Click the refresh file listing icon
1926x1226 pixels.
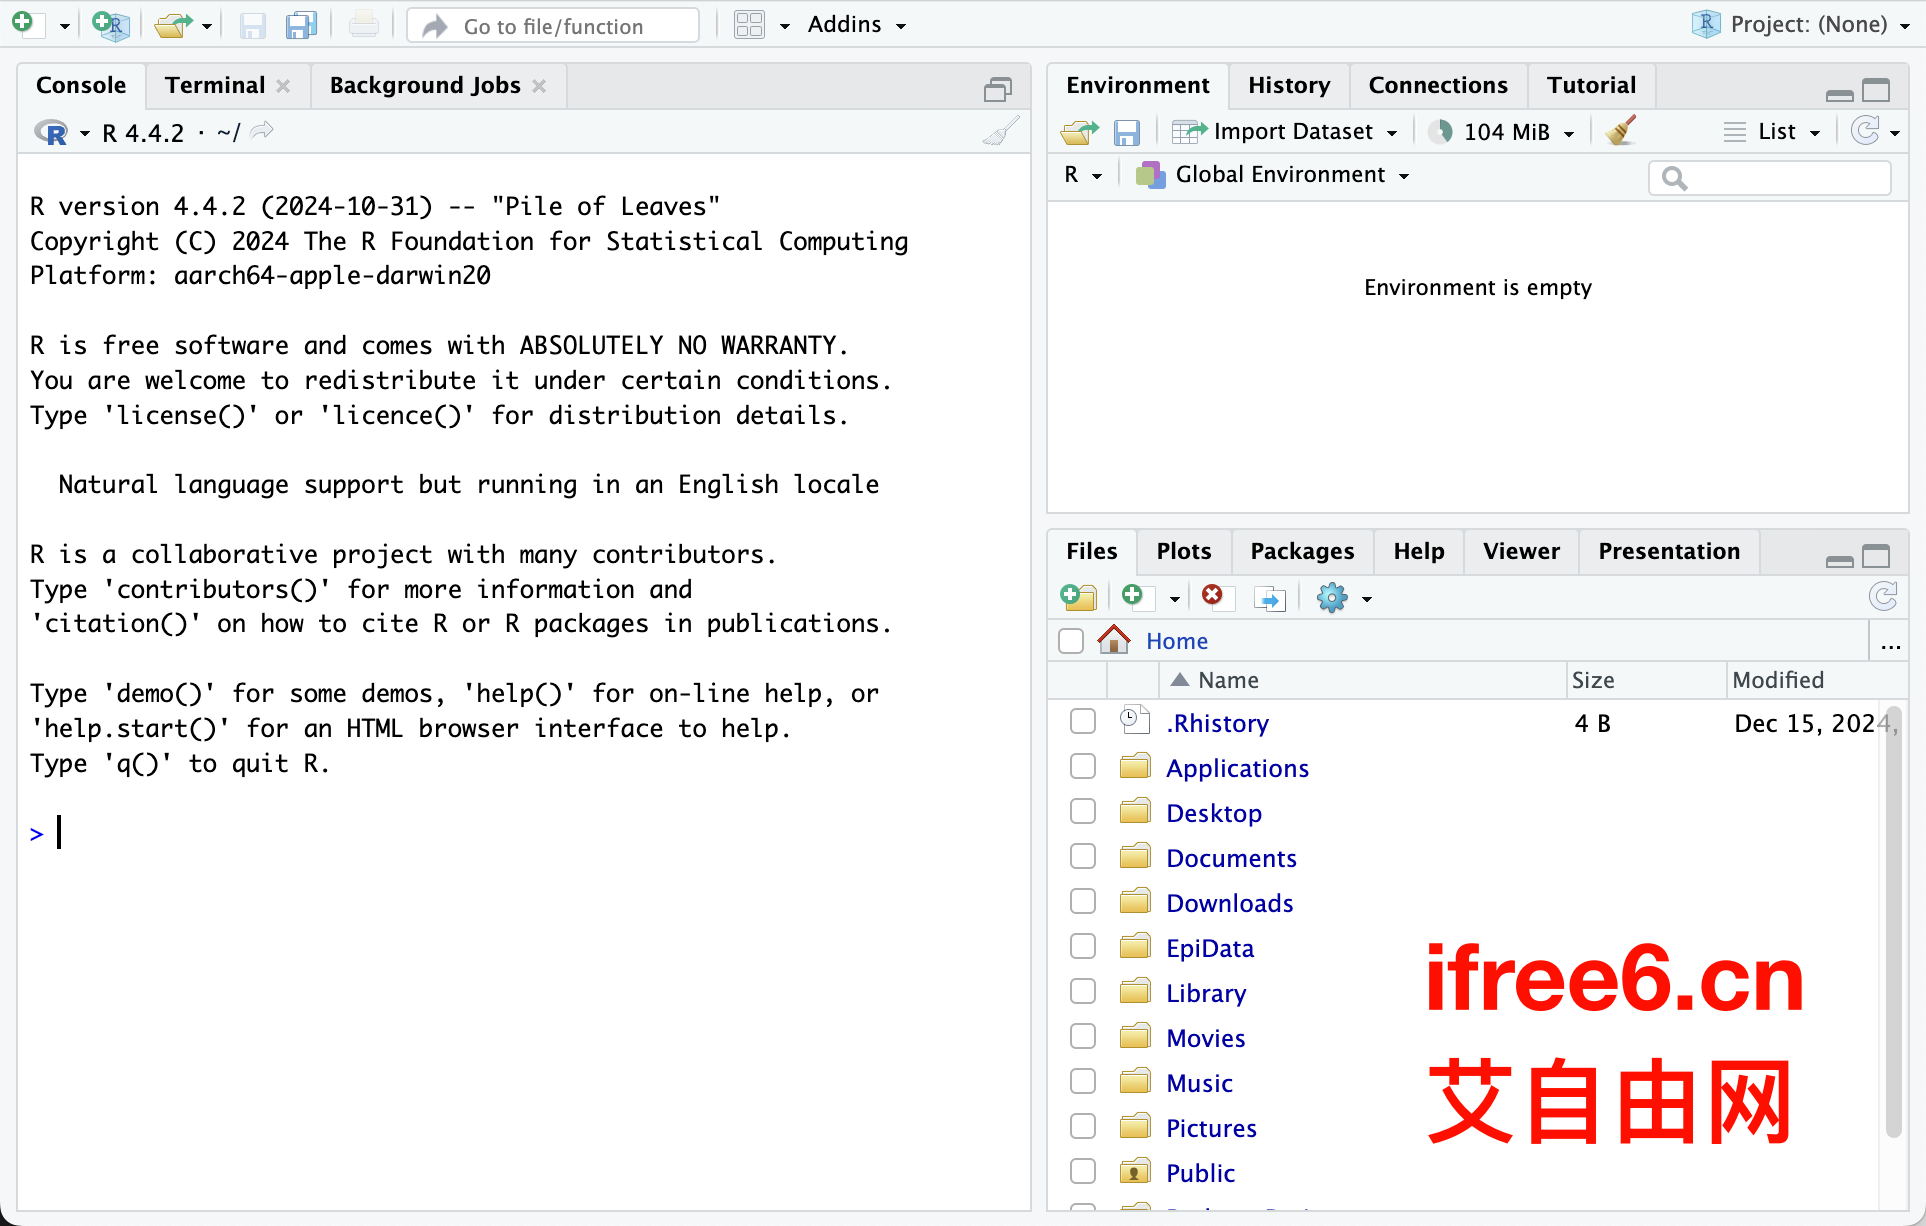tap(1883, 597)
